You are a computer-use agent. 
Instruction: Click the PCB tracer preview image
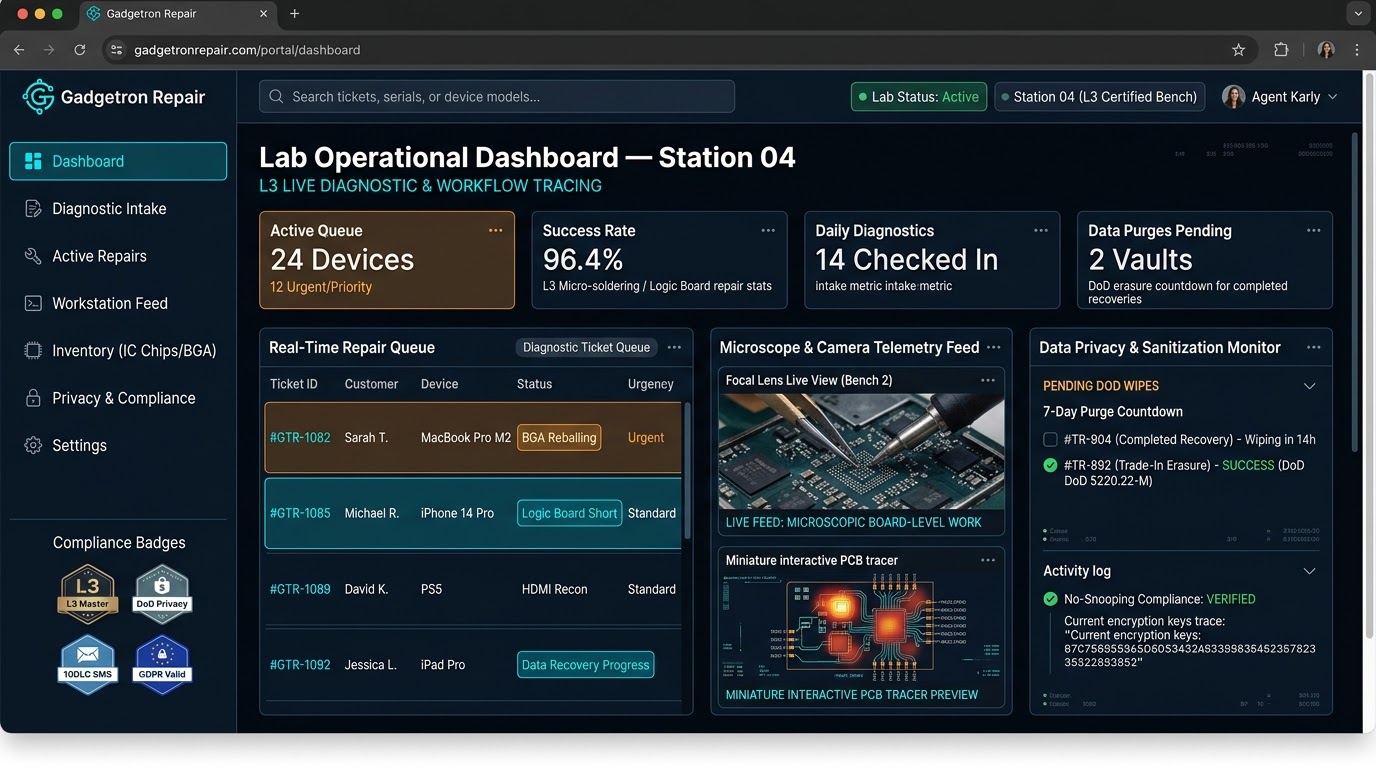[861, 627]
